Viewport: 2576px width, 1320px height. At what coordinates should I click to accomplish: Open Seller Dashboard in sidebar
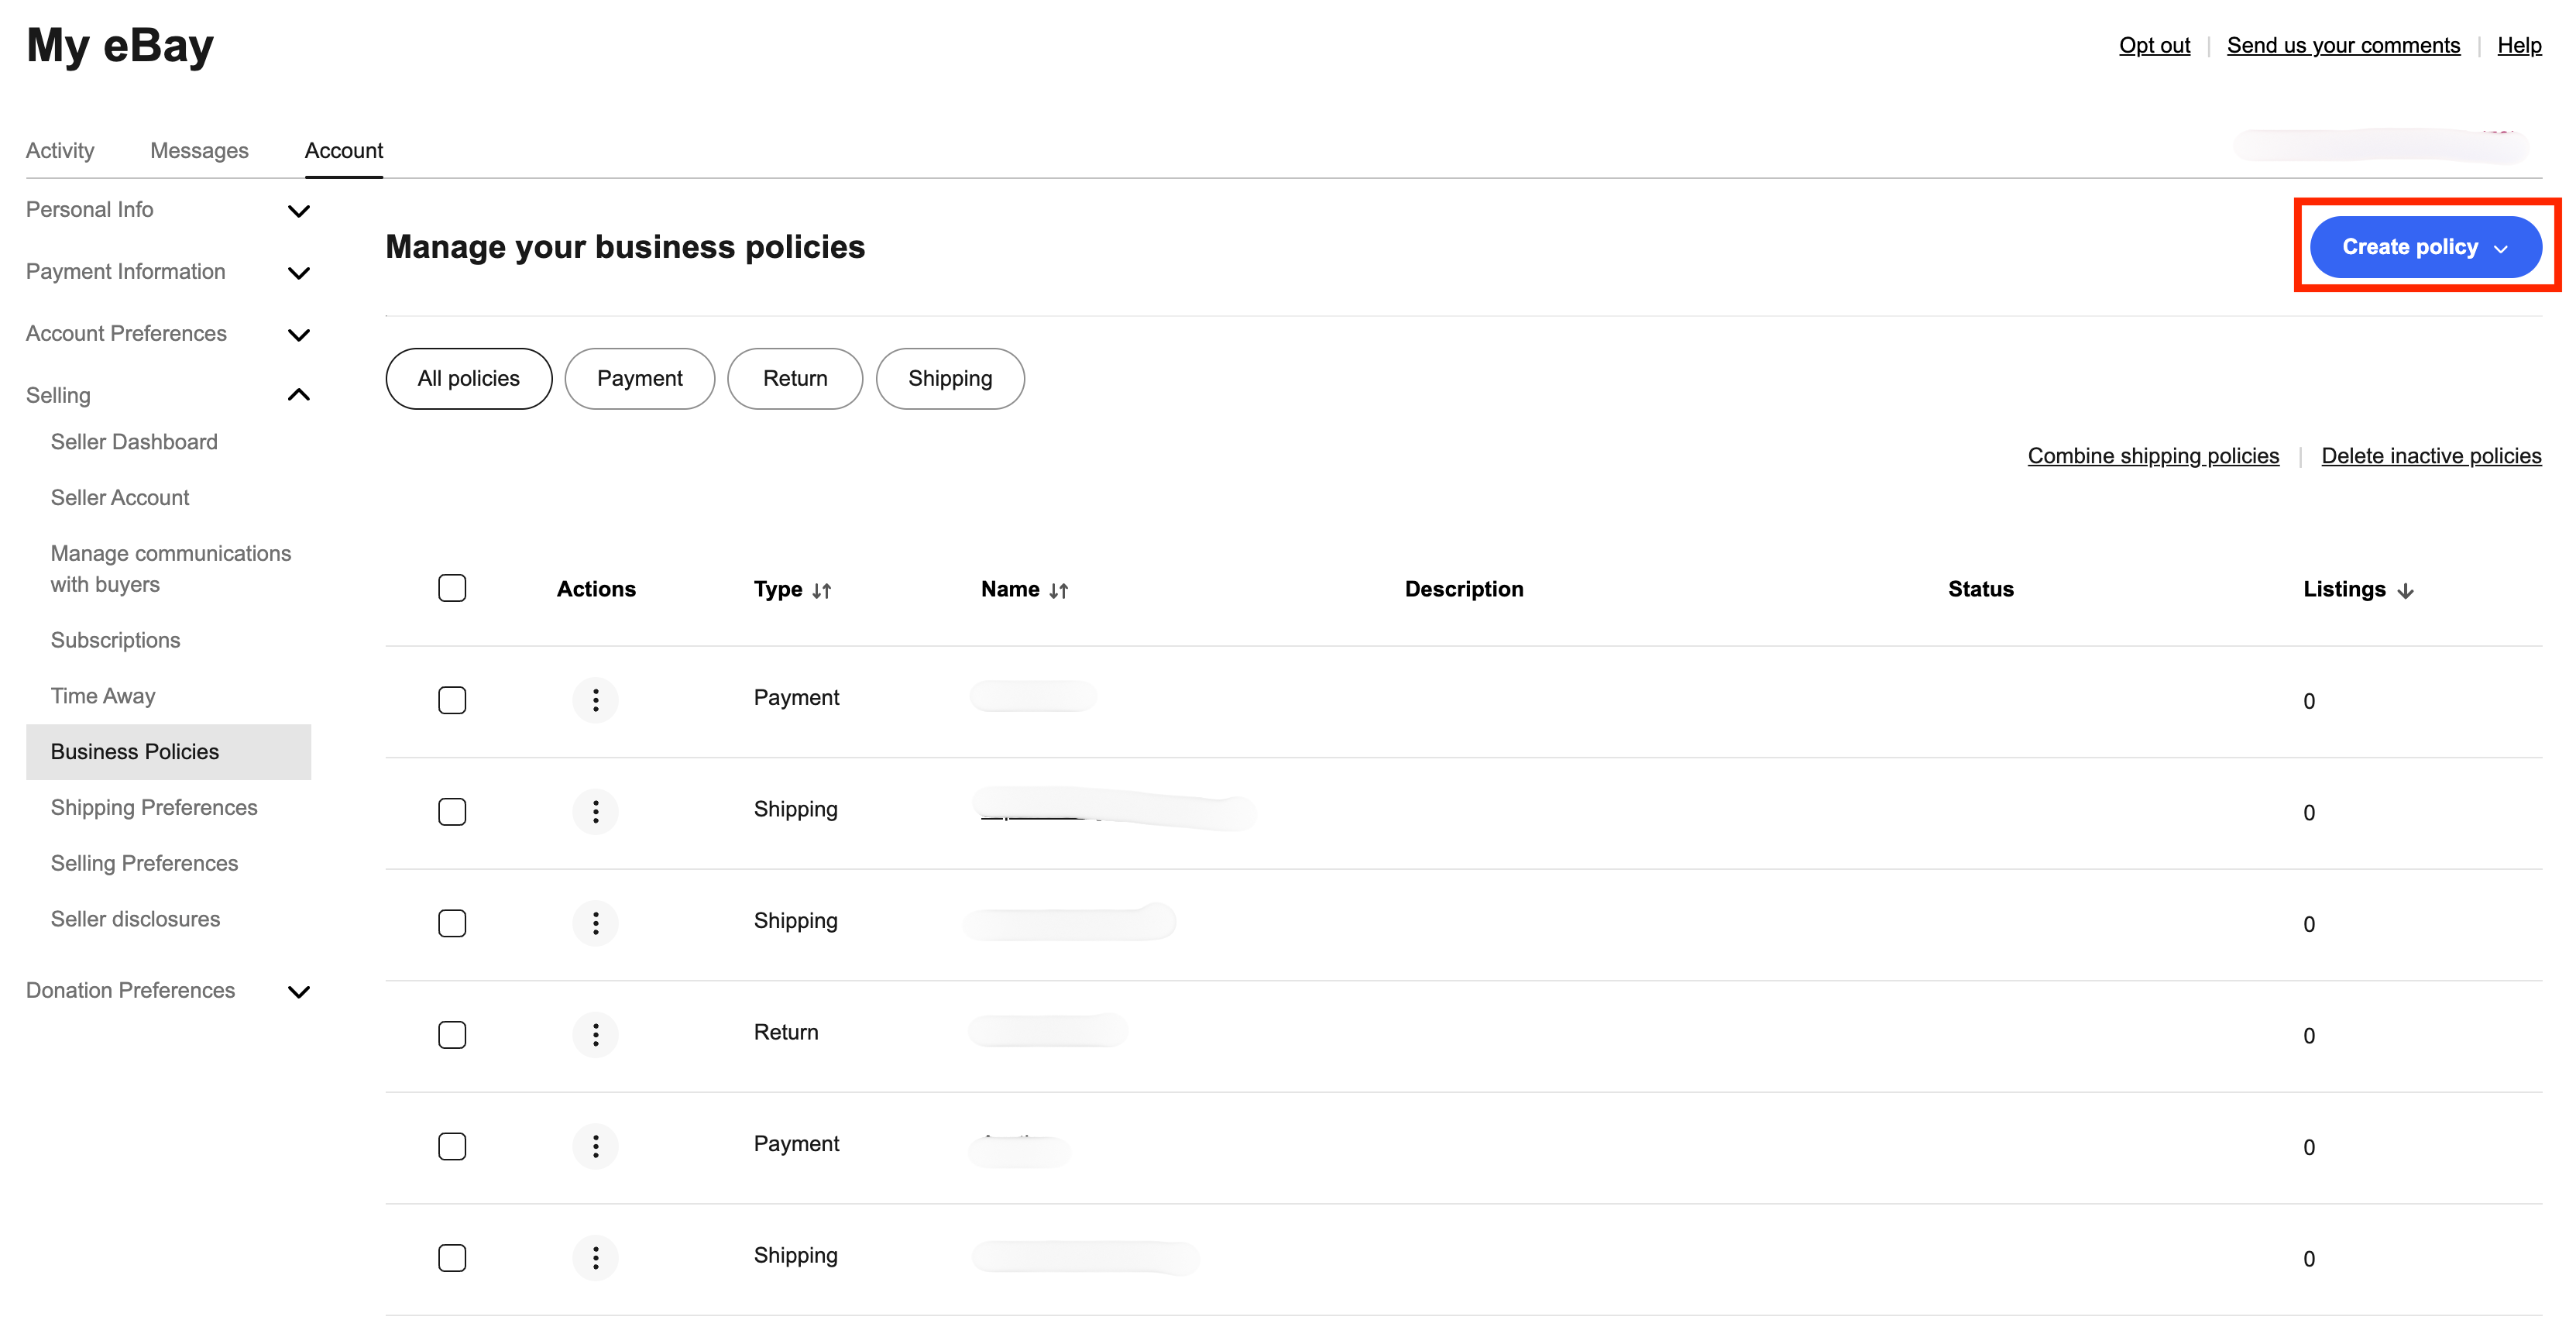point(134,442)
